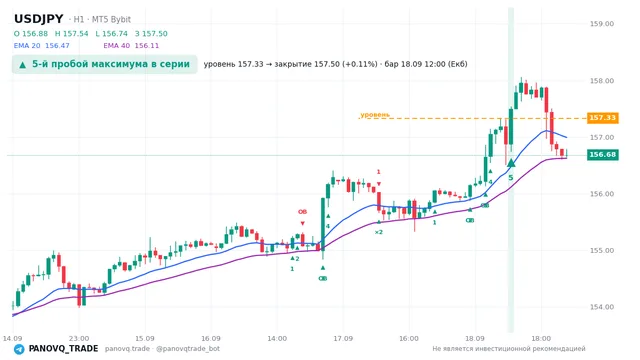Screen dimensions: 640x360
Task: Click the '3 157.50' close value
Action: (x=151, y=34)
